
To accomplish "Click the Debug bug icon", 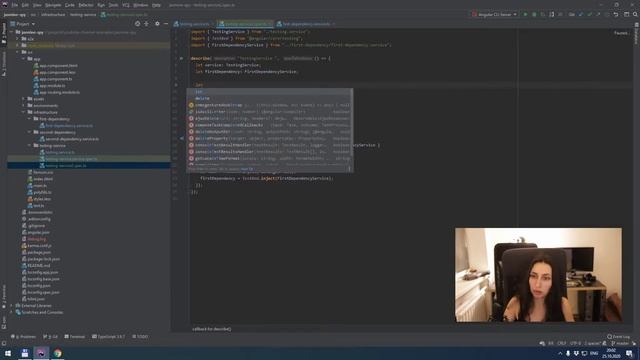I will [x=534, y=14].
